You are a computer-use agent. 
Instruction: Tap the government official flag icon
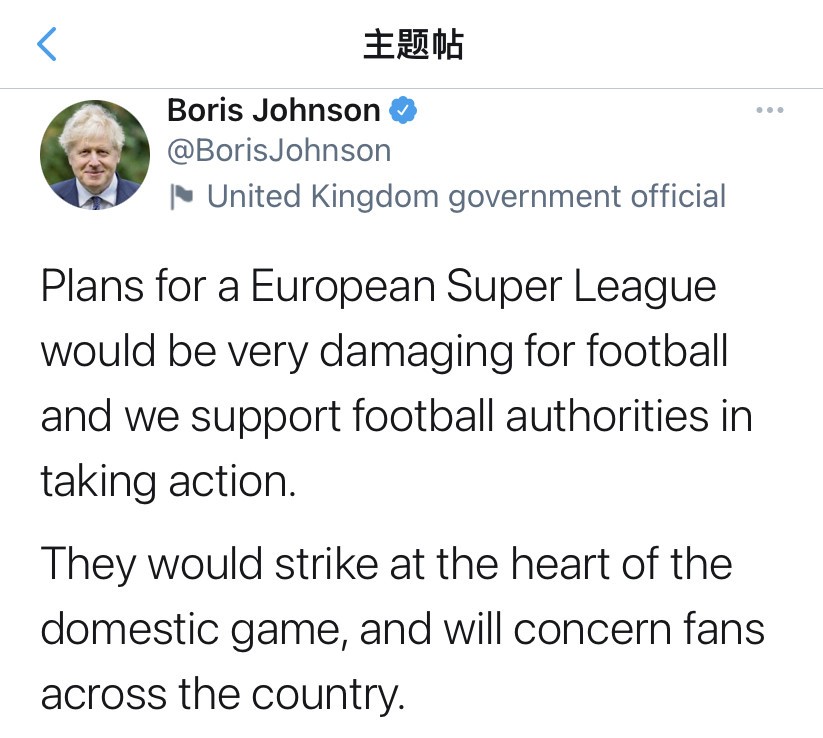(181, 196)
